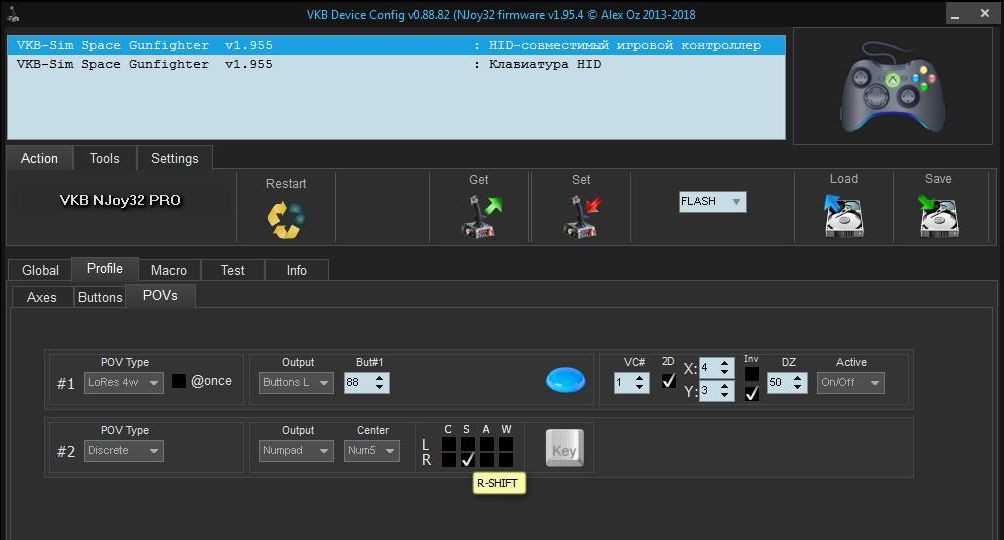Click the gamepad controller image
This screenshot has width=1004, height=540.
coord(893,86)
